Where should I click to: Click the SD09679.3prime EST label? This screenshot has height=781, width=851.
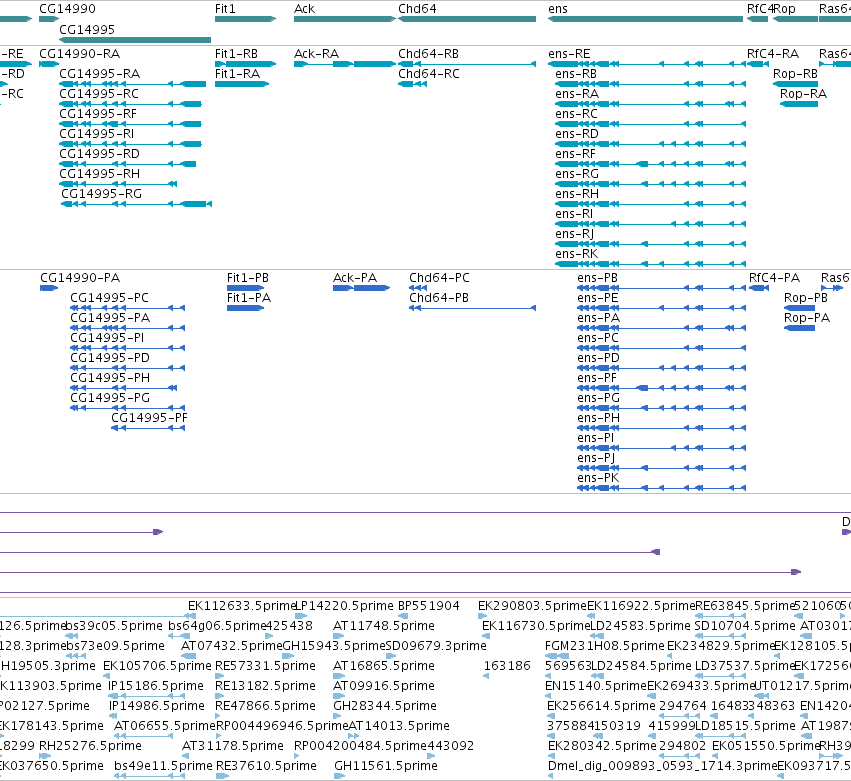pos(436,646)
